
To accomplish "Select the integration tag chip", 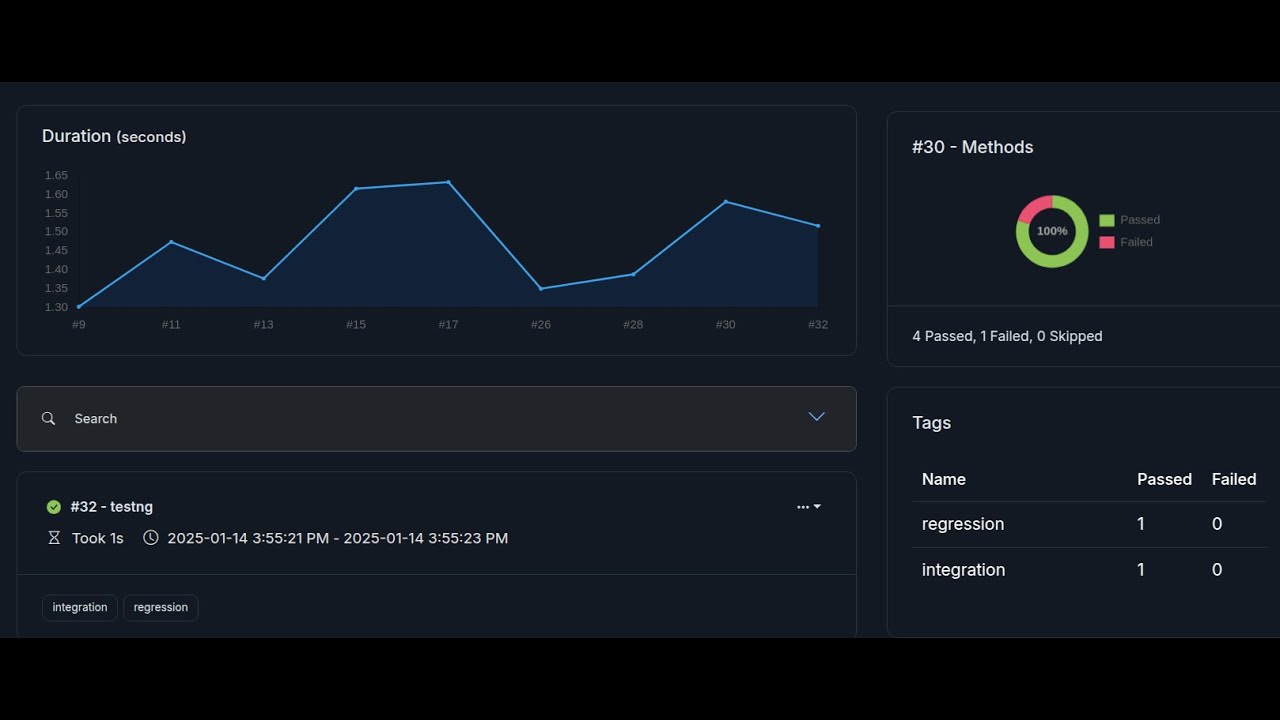I will 80,608.
